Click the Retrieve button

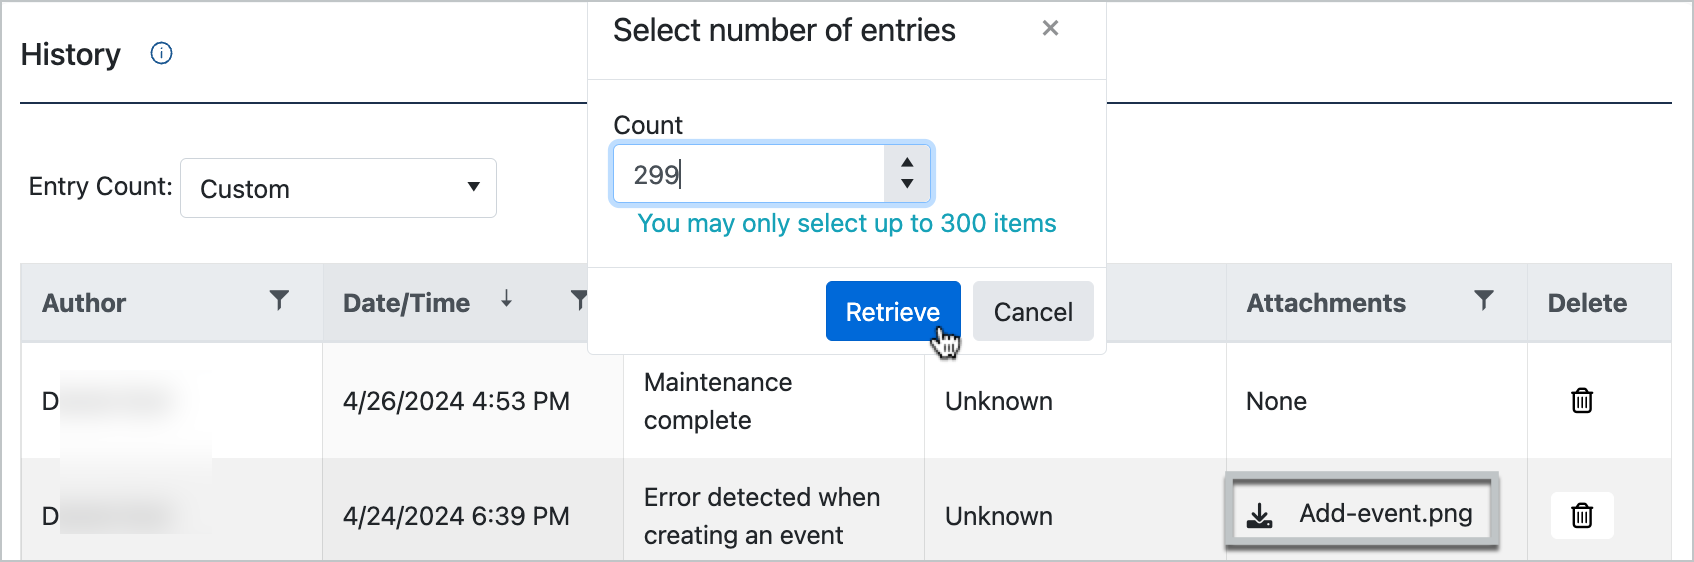click(x=892, y=312)
